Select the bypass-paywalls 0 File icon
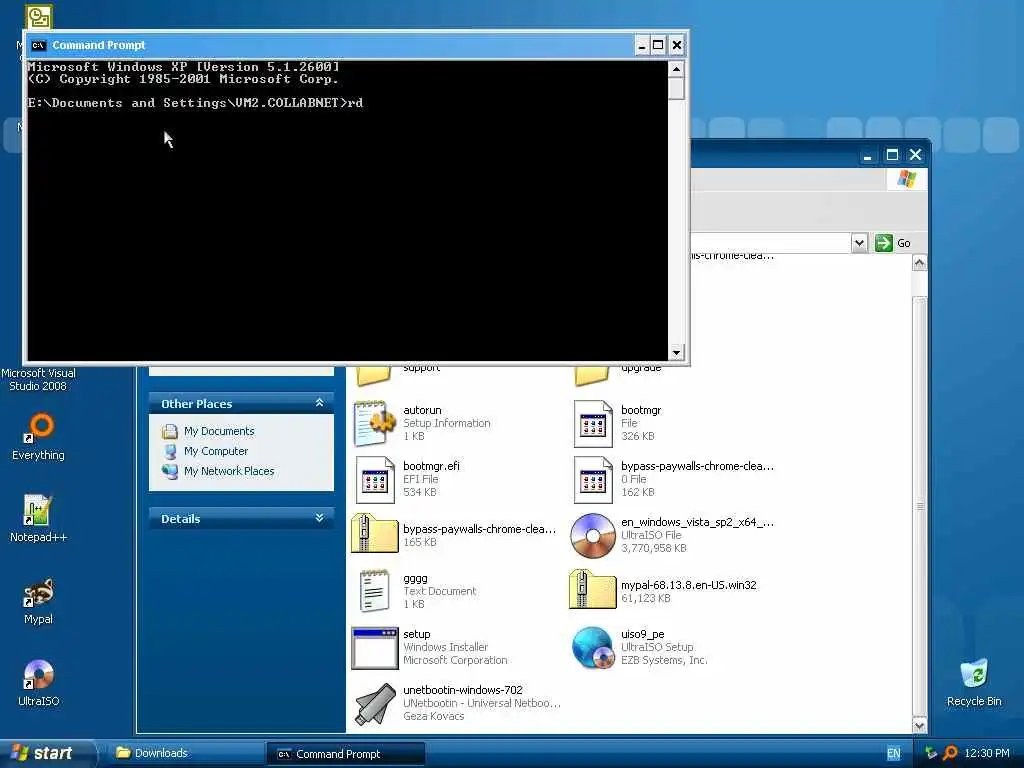1024x768 pixels. 593,479
